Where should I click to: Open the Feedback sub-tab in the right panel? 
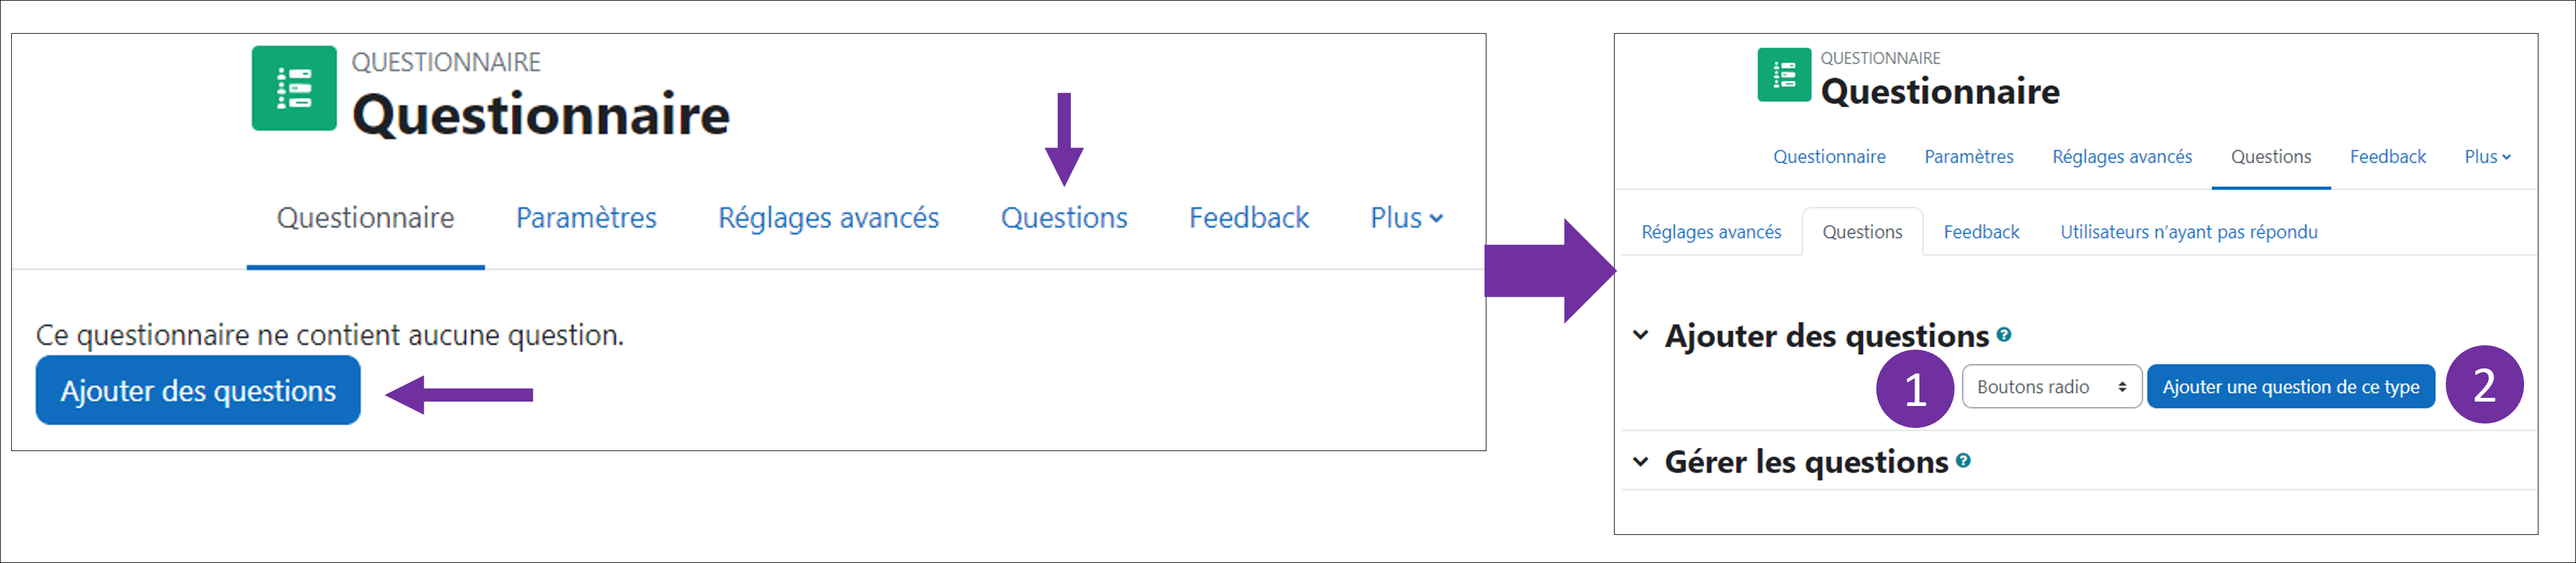coord(1981,231)
